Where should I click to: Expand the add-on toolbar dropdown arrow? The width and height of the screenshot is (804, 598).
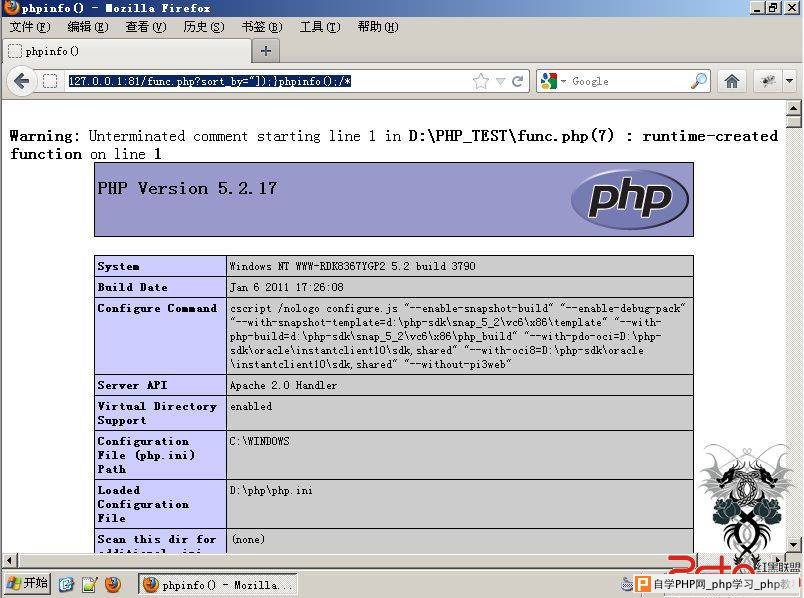coord(789,81)
